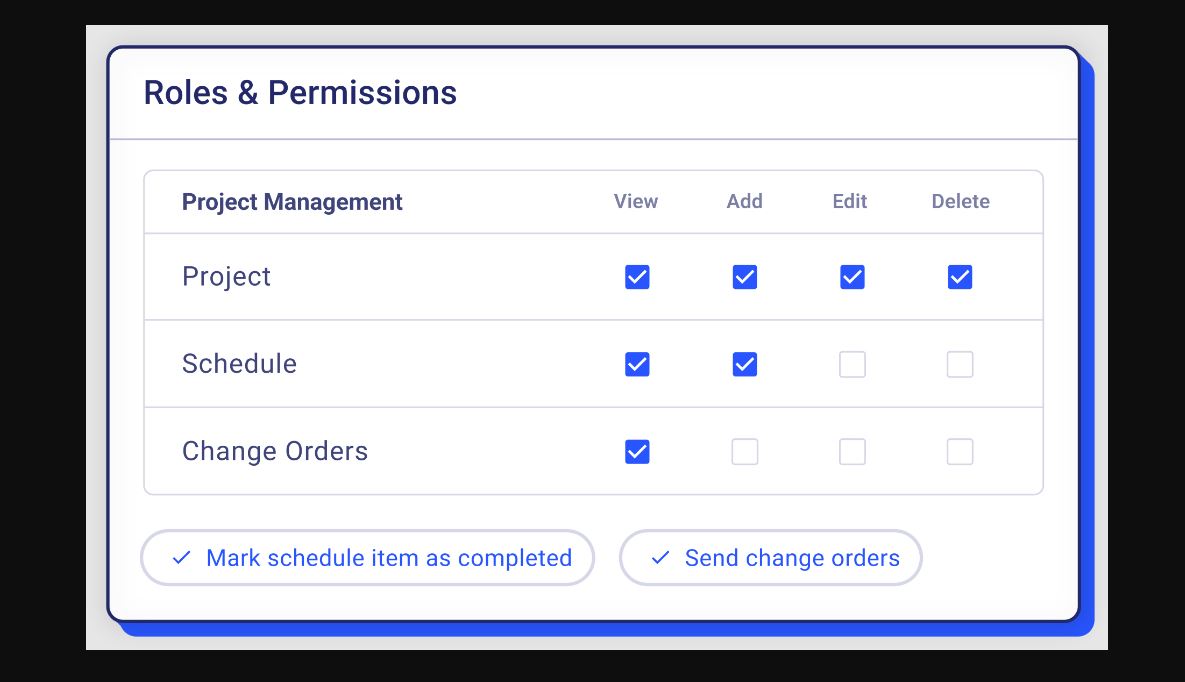Image resolution: width=1185 pixels, height=682 pixels.
Task: Check Change Orders Edit checkbox
Action: [x=852, y=452]
